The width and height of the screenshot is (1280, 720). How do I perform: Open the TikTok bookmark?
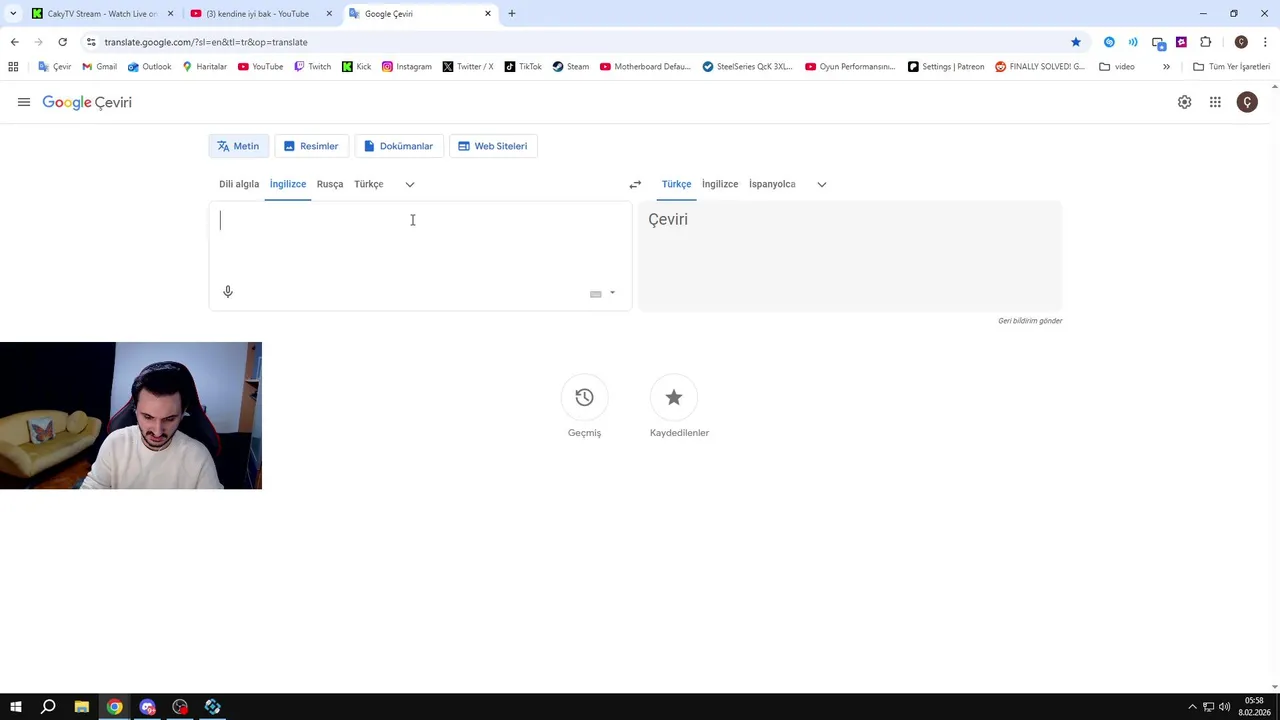click(x=523, y=67)
